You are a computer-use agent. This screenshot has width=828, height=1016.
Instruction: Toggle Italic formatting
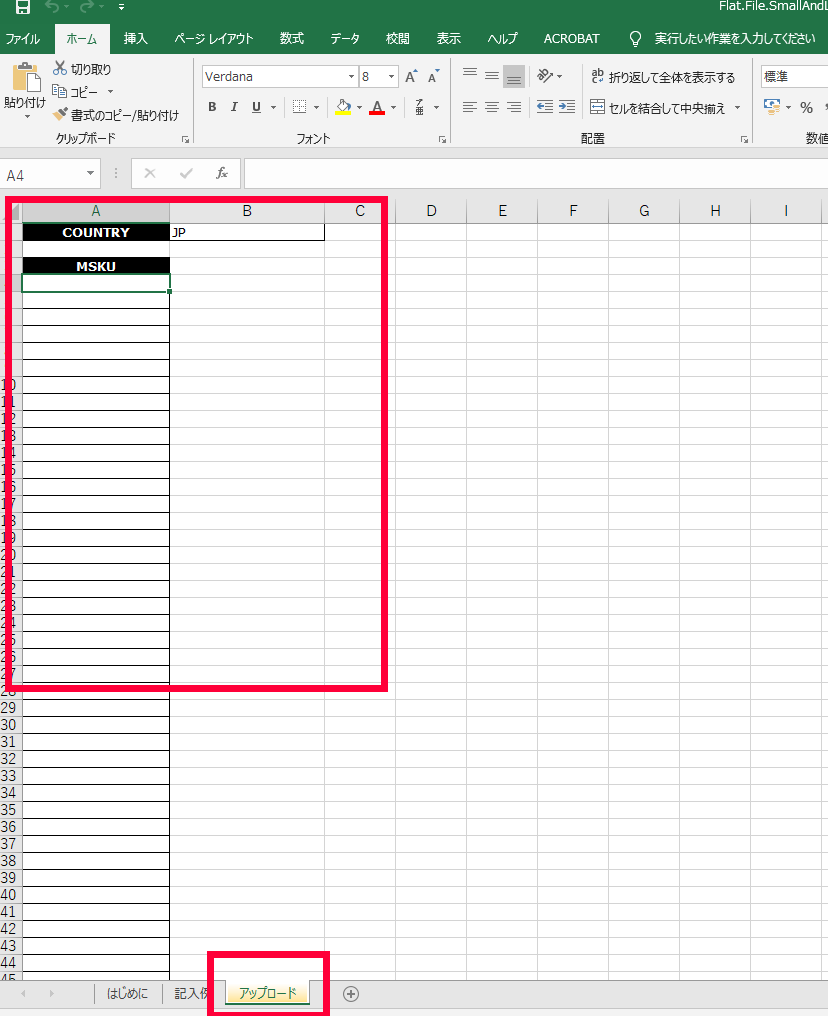pos(234,107)
